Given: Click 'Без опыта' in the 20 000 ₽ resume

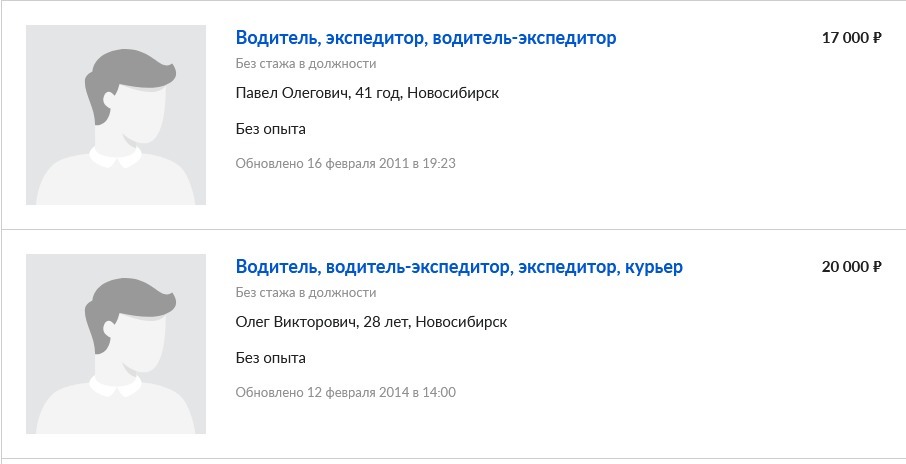Looking at the screenshot, I should [x=270, y=358].
